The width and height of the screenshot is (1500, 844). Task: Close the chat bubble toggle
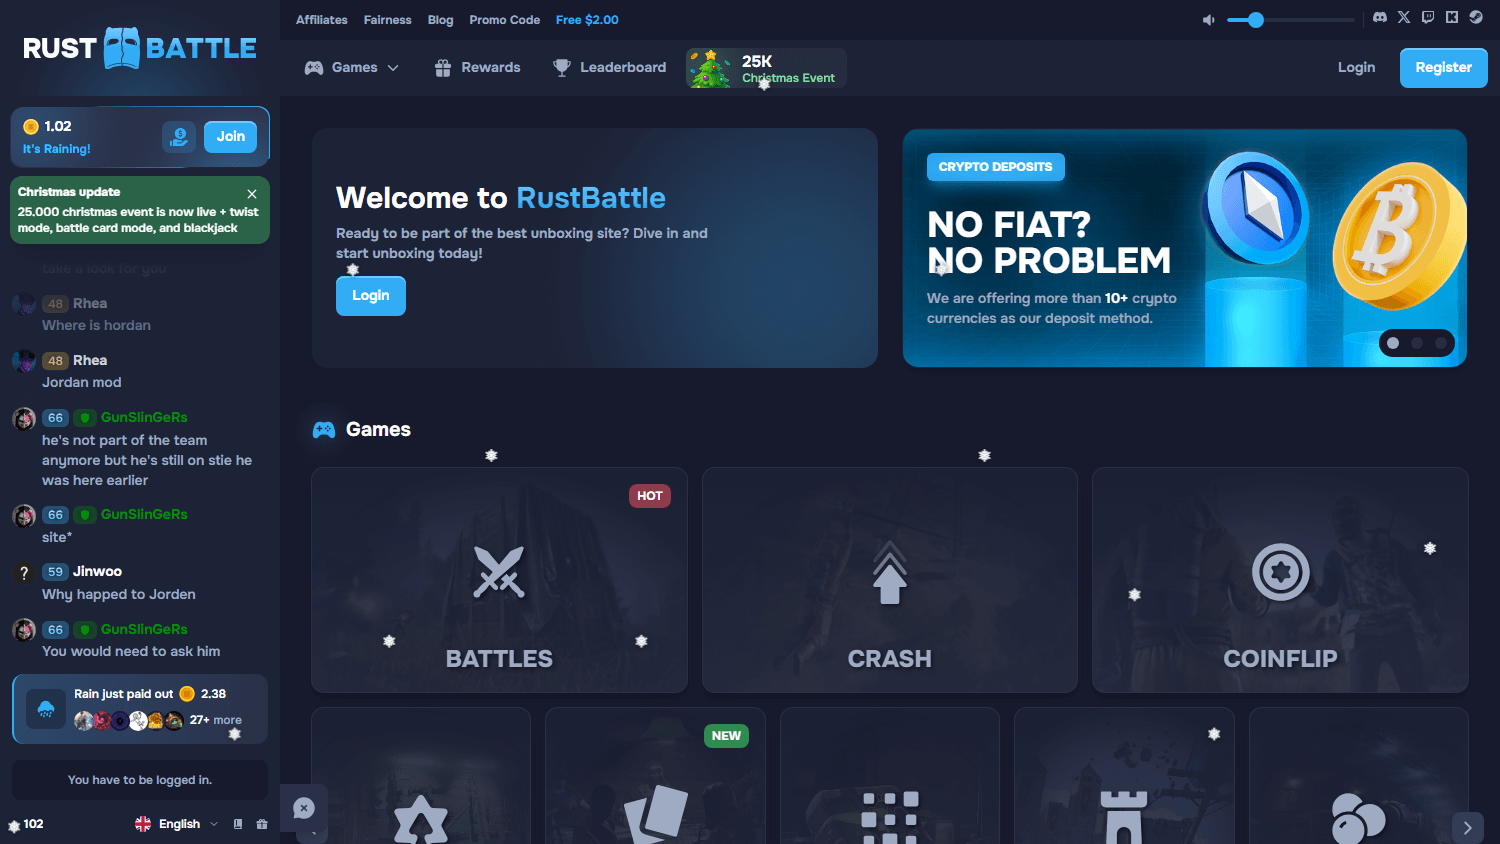click(305, 808)
